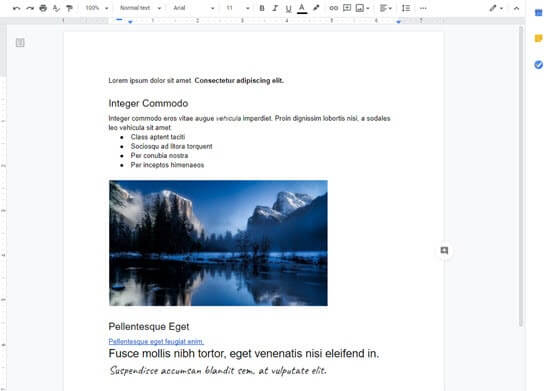The image size is (550, 391).
Task: Toggle Bold formatting
Action: click(262, 8)
